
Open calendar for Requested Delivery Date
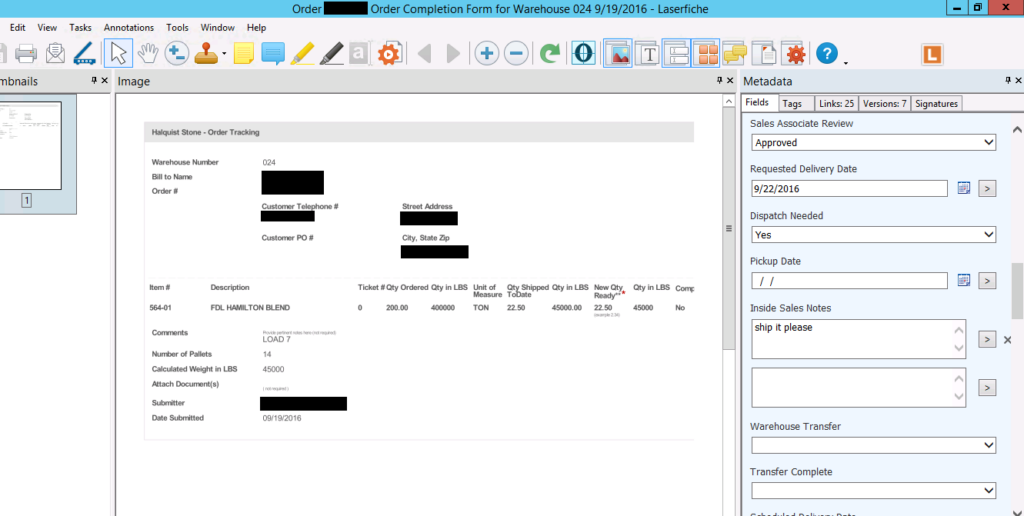coord(964,189)
